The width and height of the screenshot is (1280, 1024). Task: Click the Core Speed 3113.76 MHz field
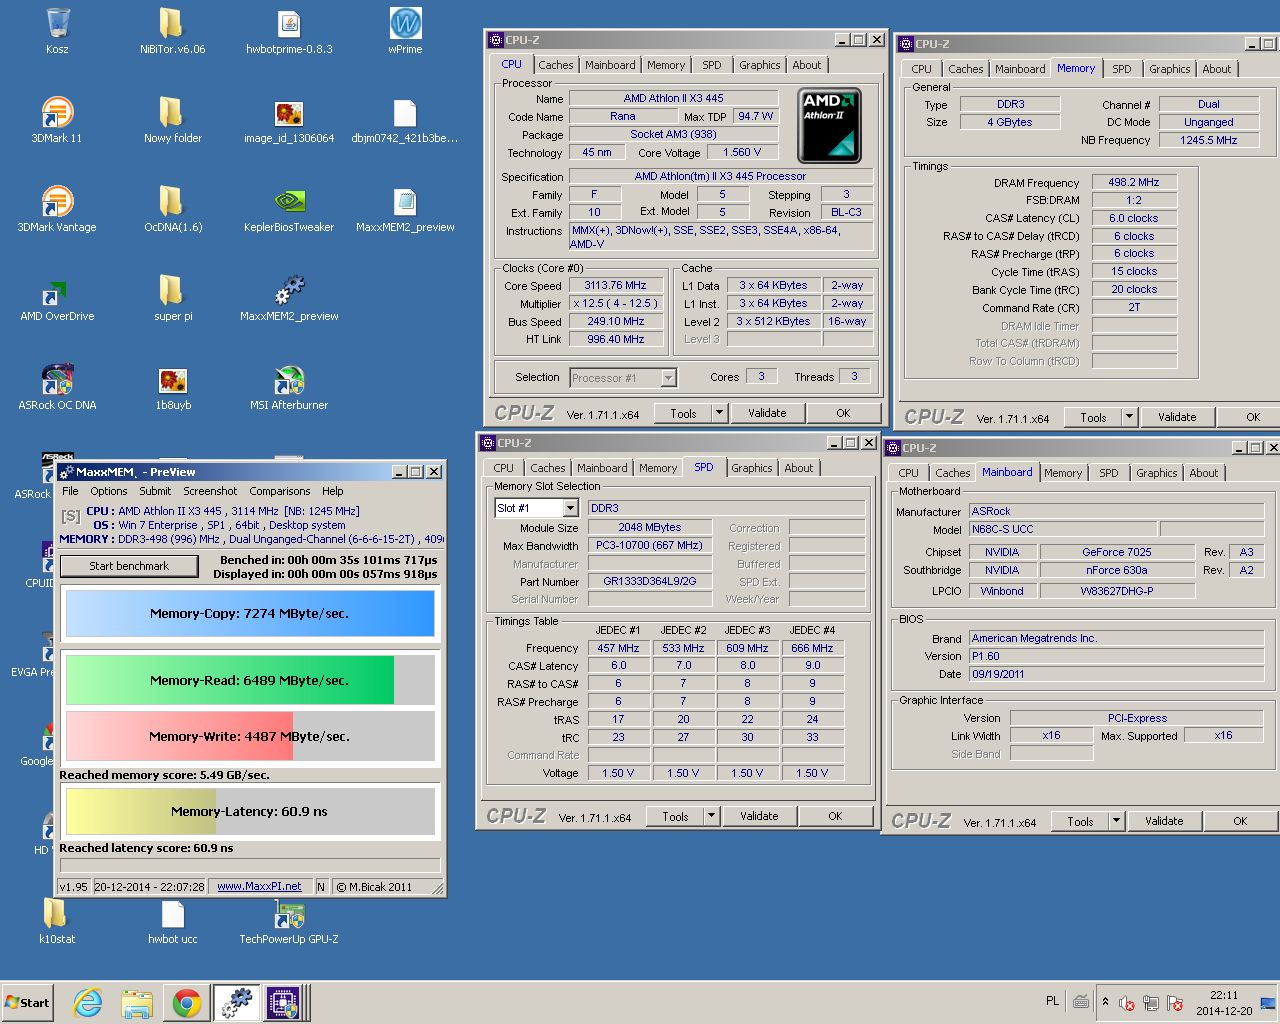[616, 286]
